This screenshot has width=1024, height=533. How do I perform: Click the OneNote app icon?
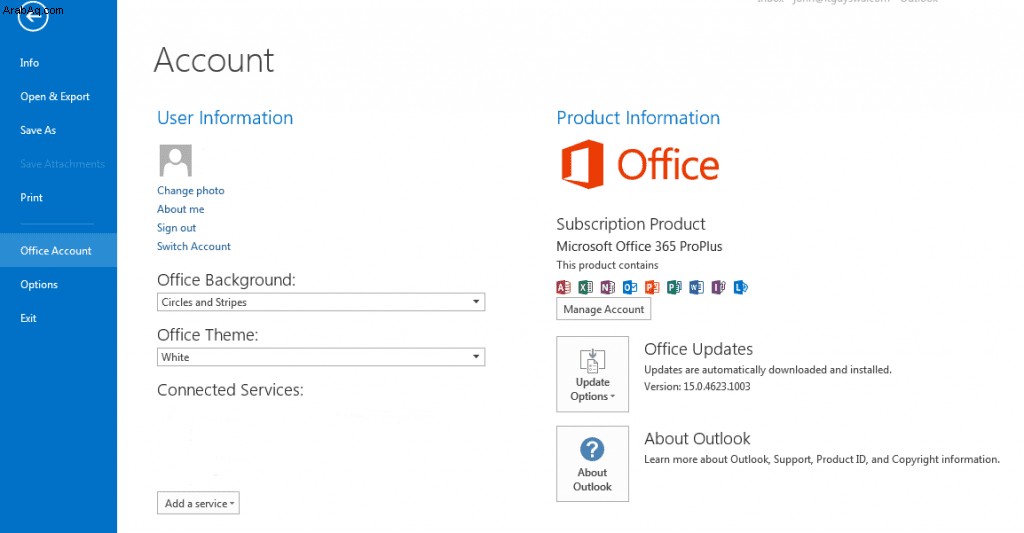[x=607, y=287]
